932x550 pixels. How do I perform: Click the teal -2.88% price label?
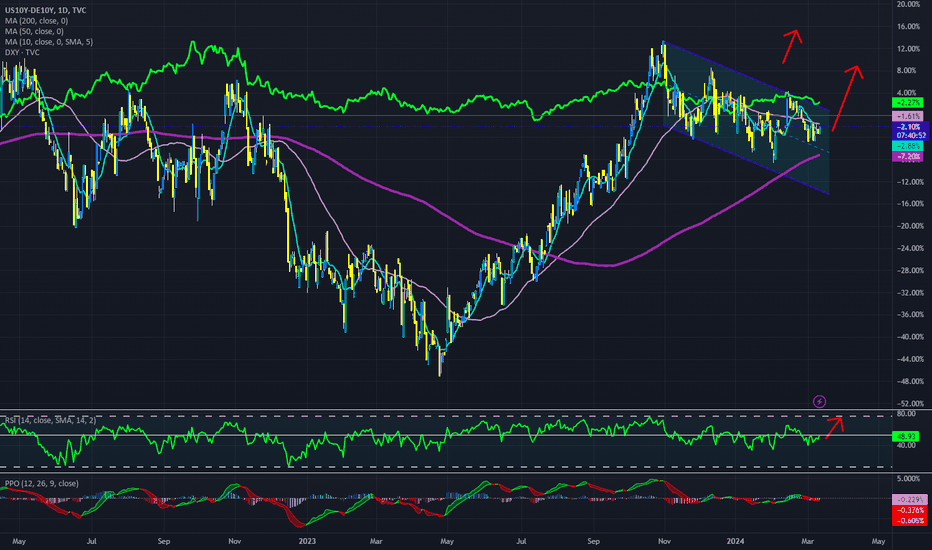pyautogui.click(x=908, y=146)
